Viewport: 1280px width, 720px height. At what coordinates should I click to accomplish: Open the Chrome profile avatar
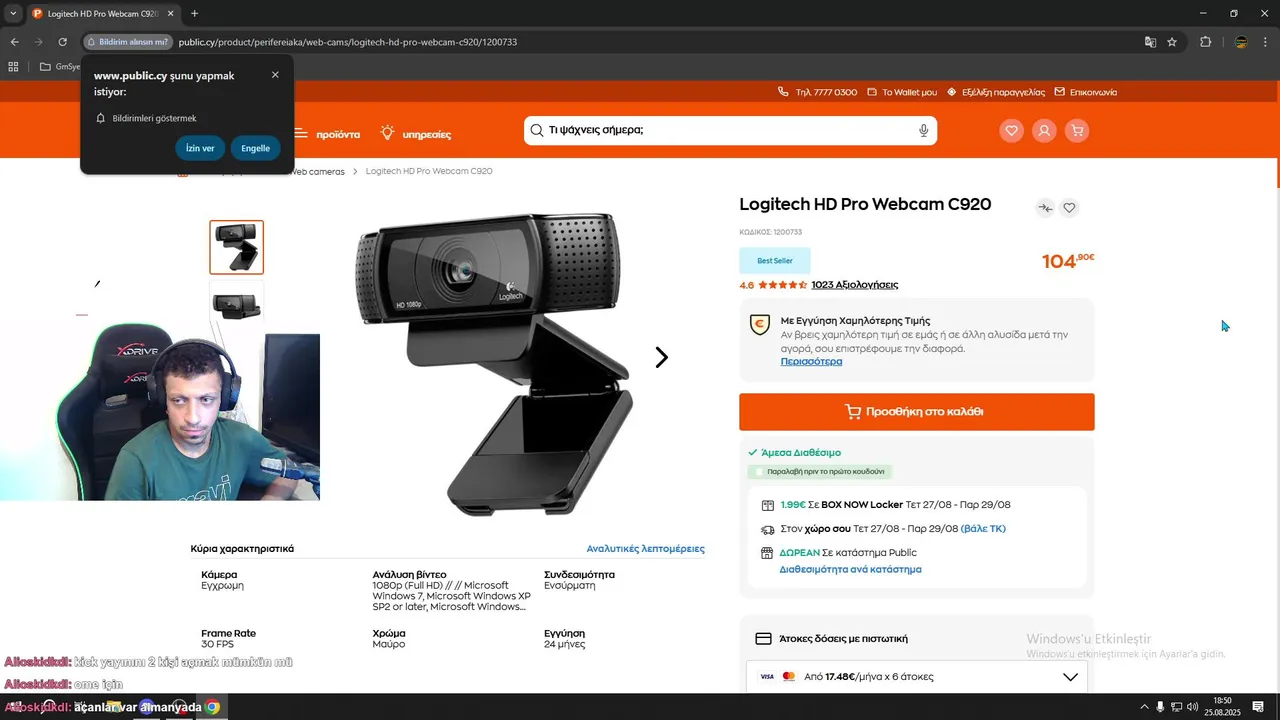[x=1241, y=42]
